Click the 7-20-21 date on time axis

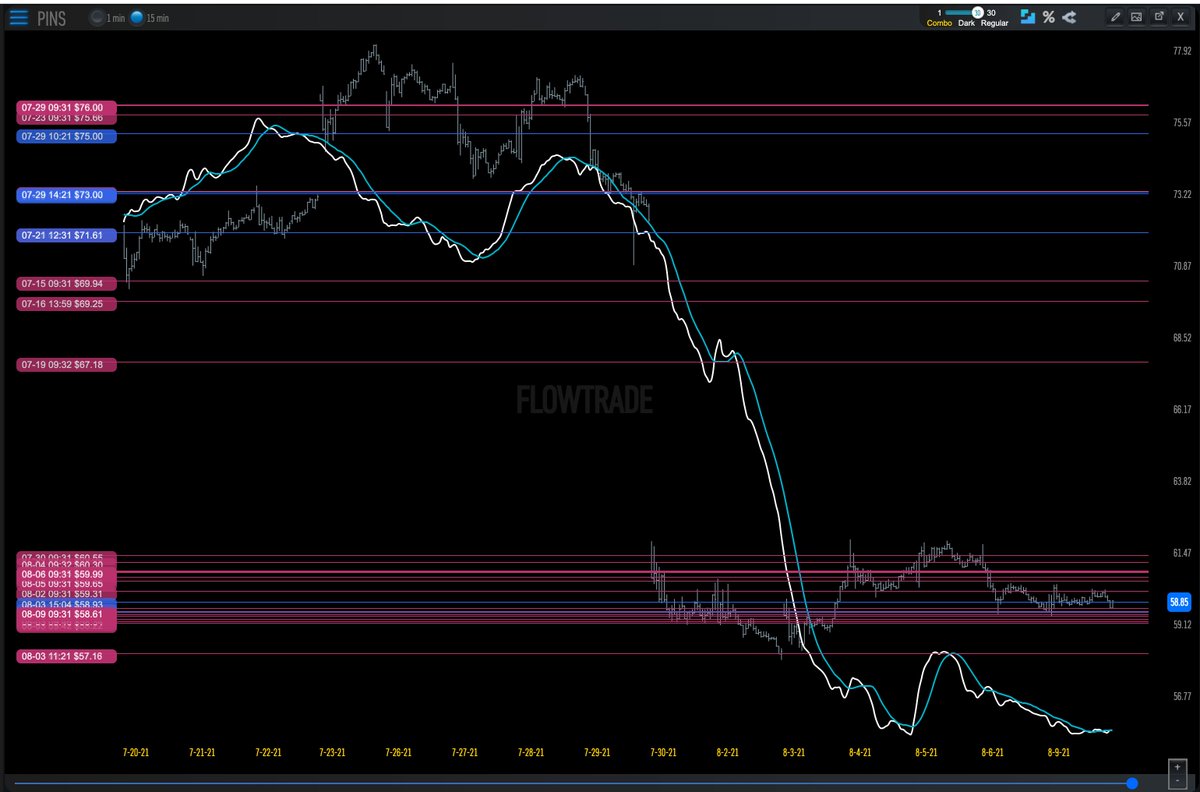136,752
